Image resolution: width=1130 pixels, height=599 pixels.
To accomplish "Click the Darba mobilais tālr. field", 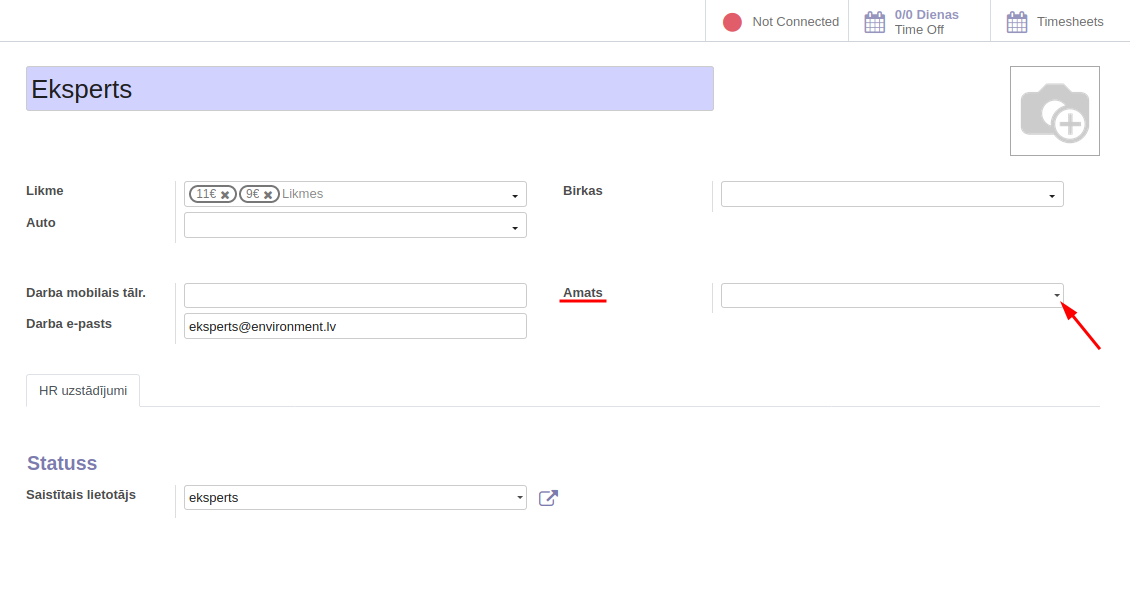I will [x=355, y=295].
